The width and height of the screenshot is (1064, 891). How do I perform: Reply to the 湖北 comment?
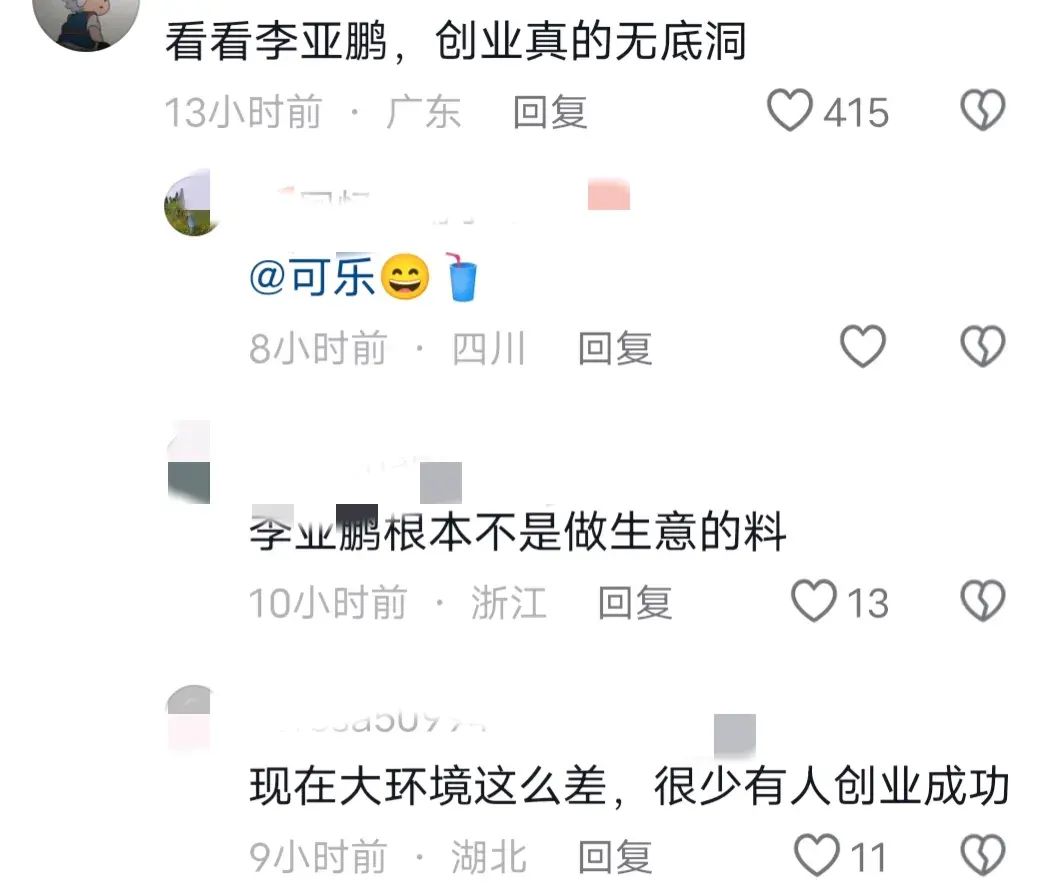615,856
